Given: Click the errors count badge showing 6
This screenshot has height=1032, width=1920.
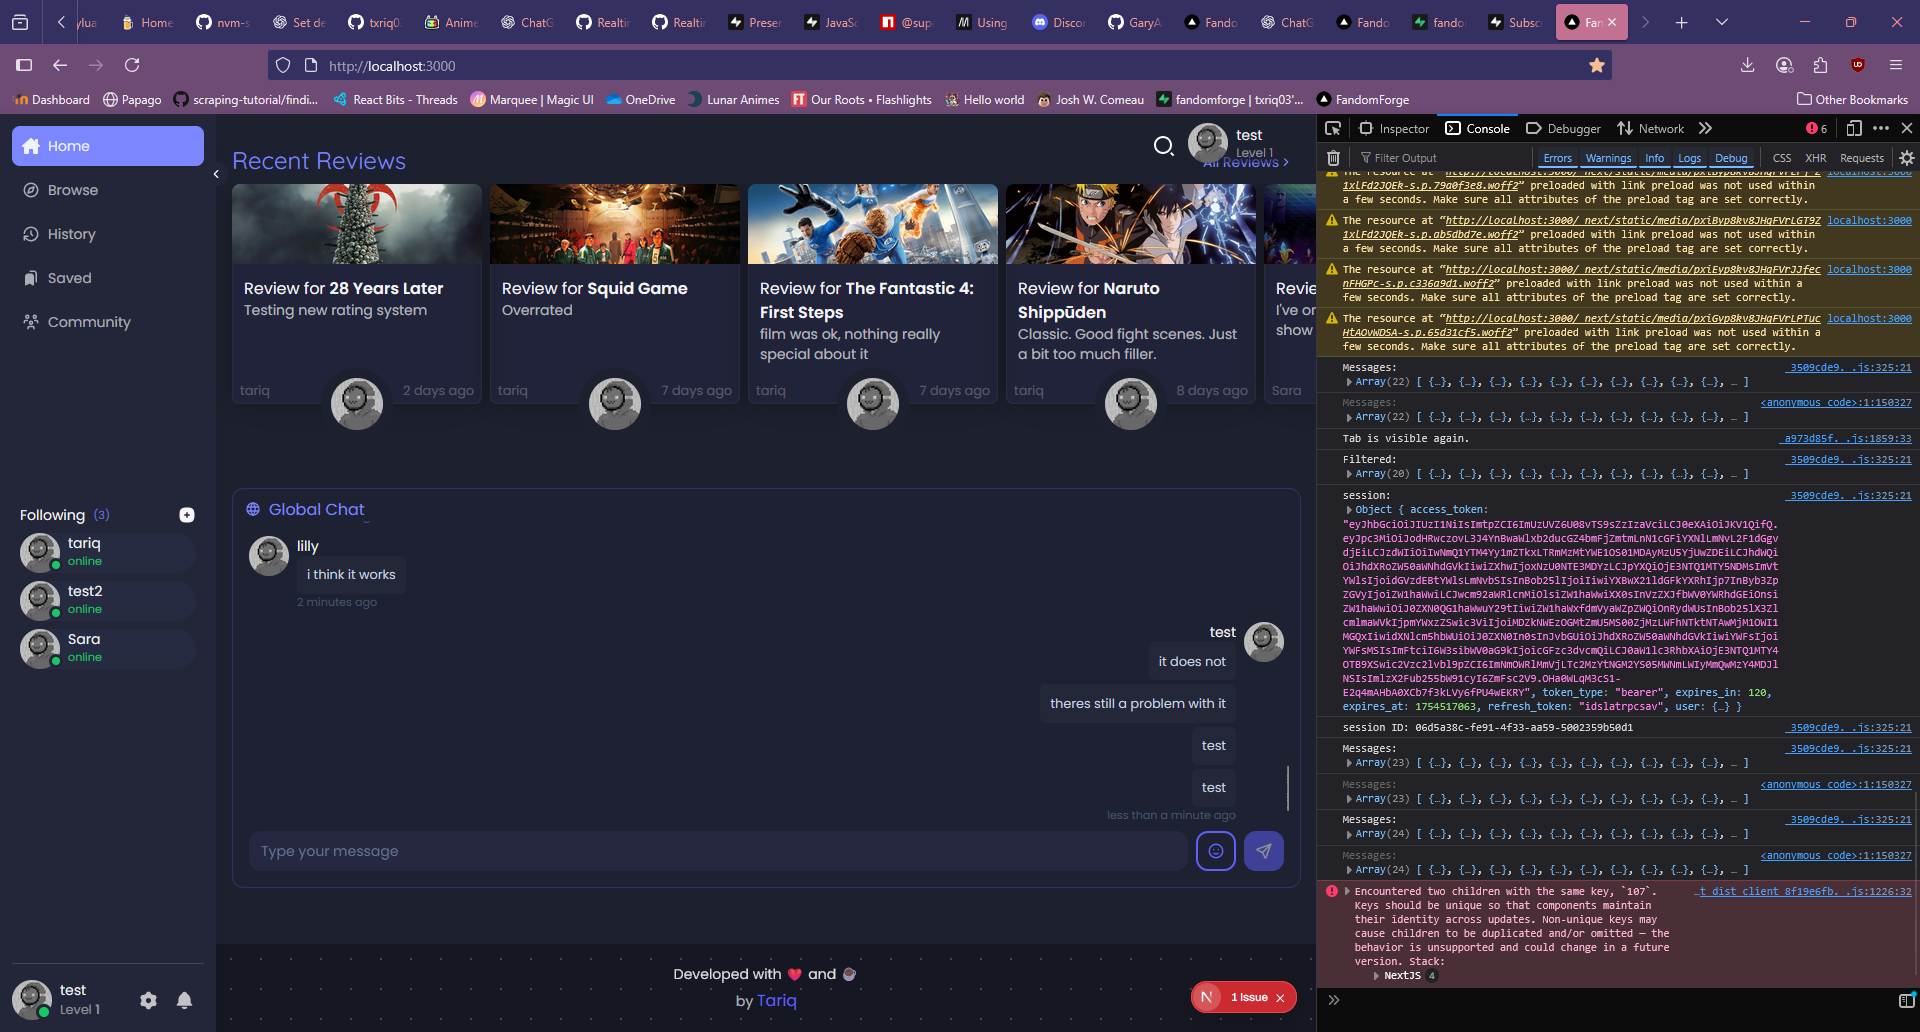Looking at the screenshot, I should (x=1816, y=128).
